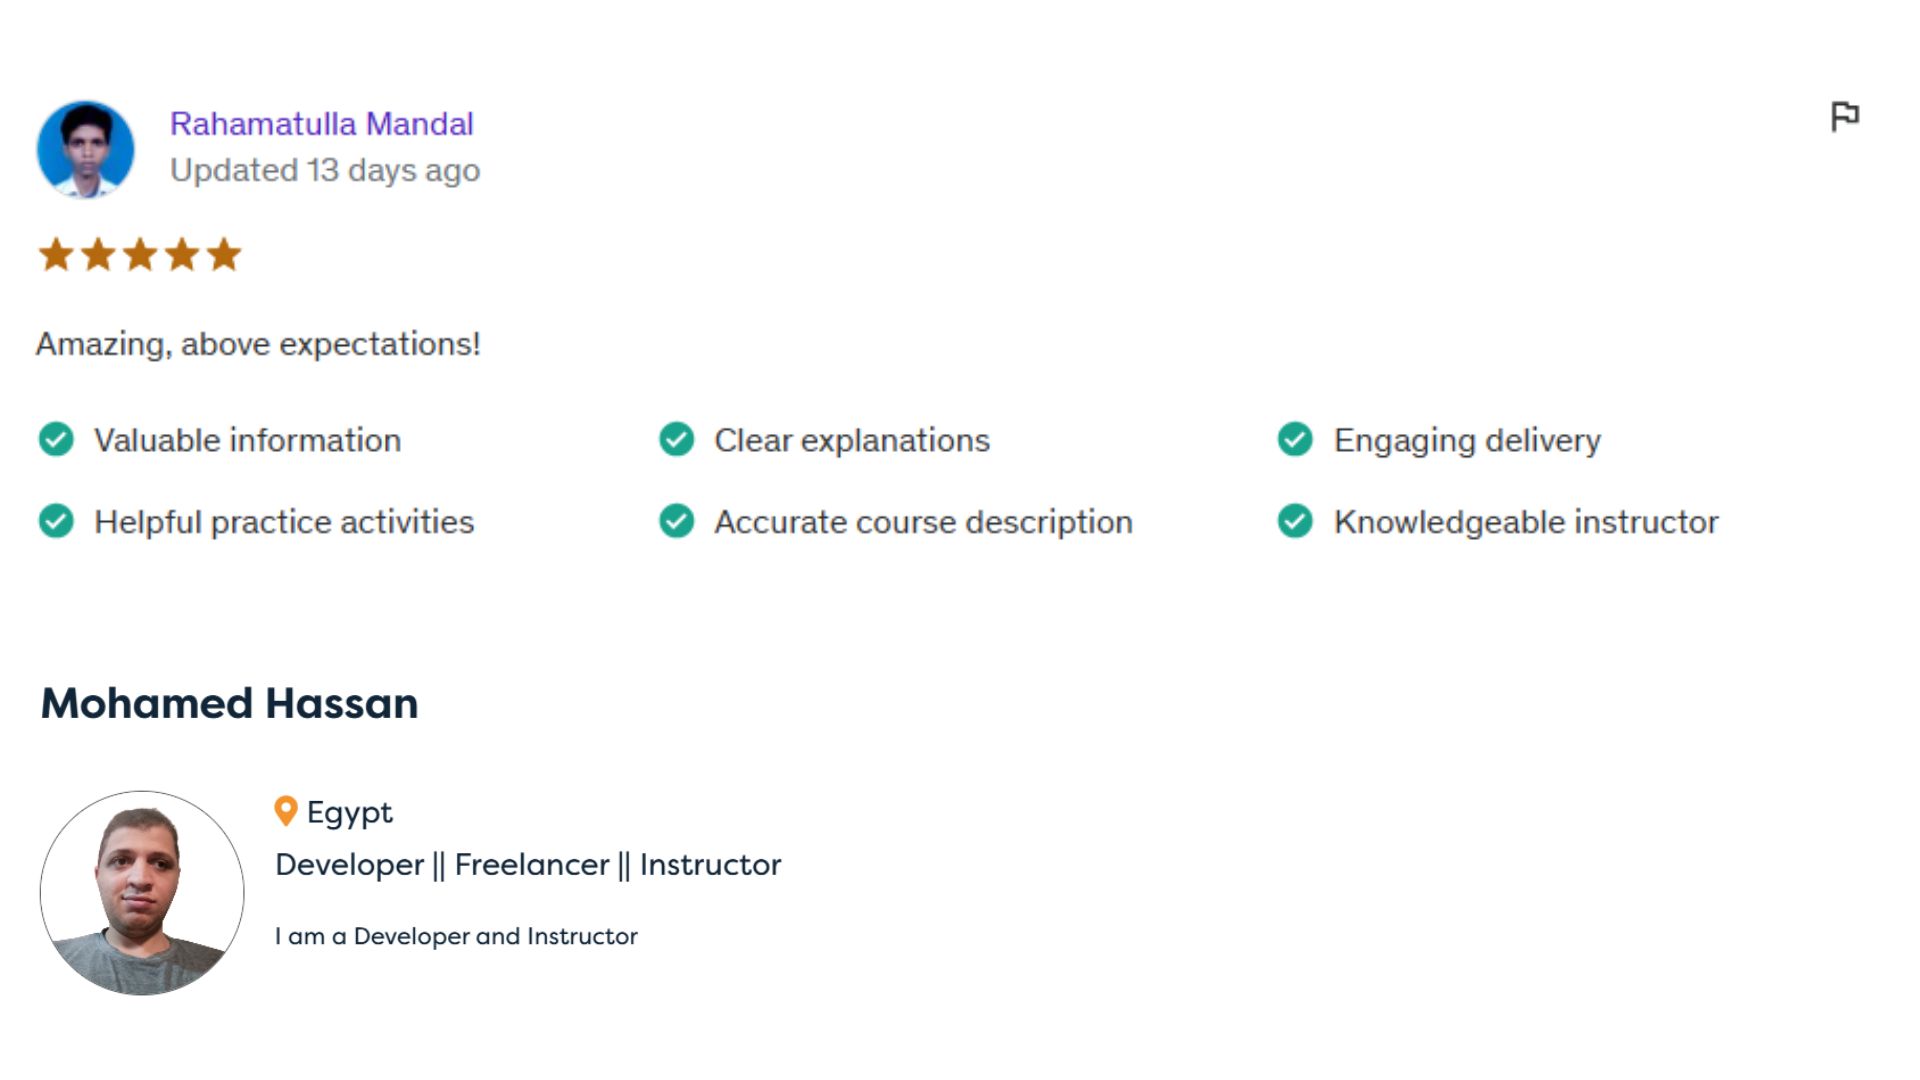This screenshot has height=1080, width=1920.
Task: Click the Helpful practice activities checkmark
Action: pyautogui.click(x=56, y=521)
